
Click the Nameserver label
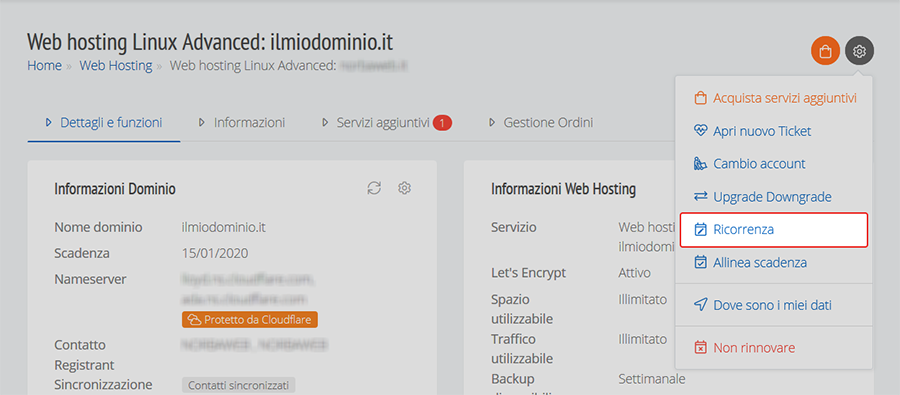coord(90,279)
